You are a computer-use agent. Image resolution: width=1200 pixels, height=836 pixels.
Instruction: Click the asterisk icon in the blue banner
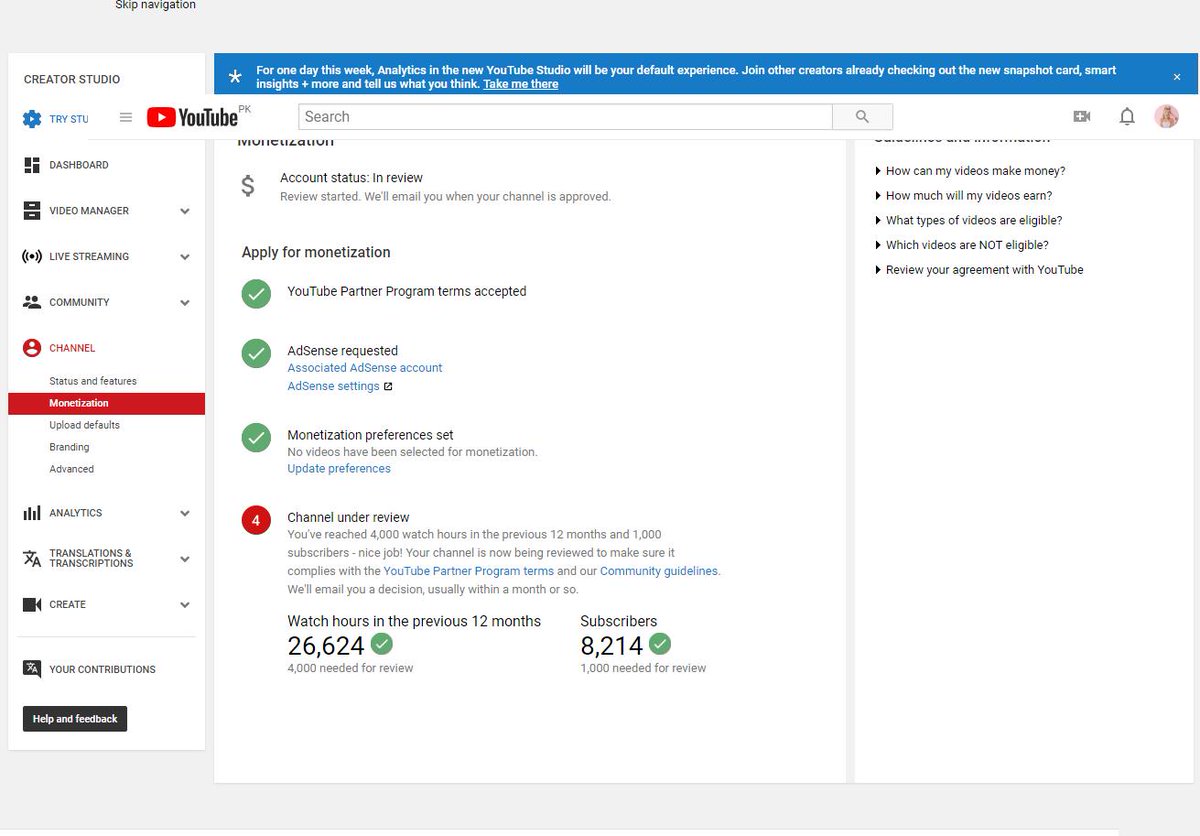click(x=235, y=77)
